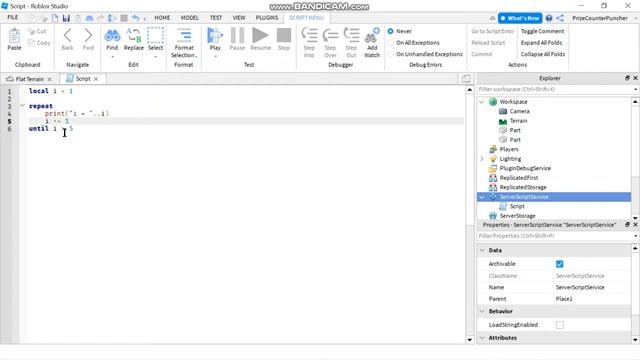Select the Script item under ServerScriptService
The image size is (640, 360).
click(x=517, y=206)
